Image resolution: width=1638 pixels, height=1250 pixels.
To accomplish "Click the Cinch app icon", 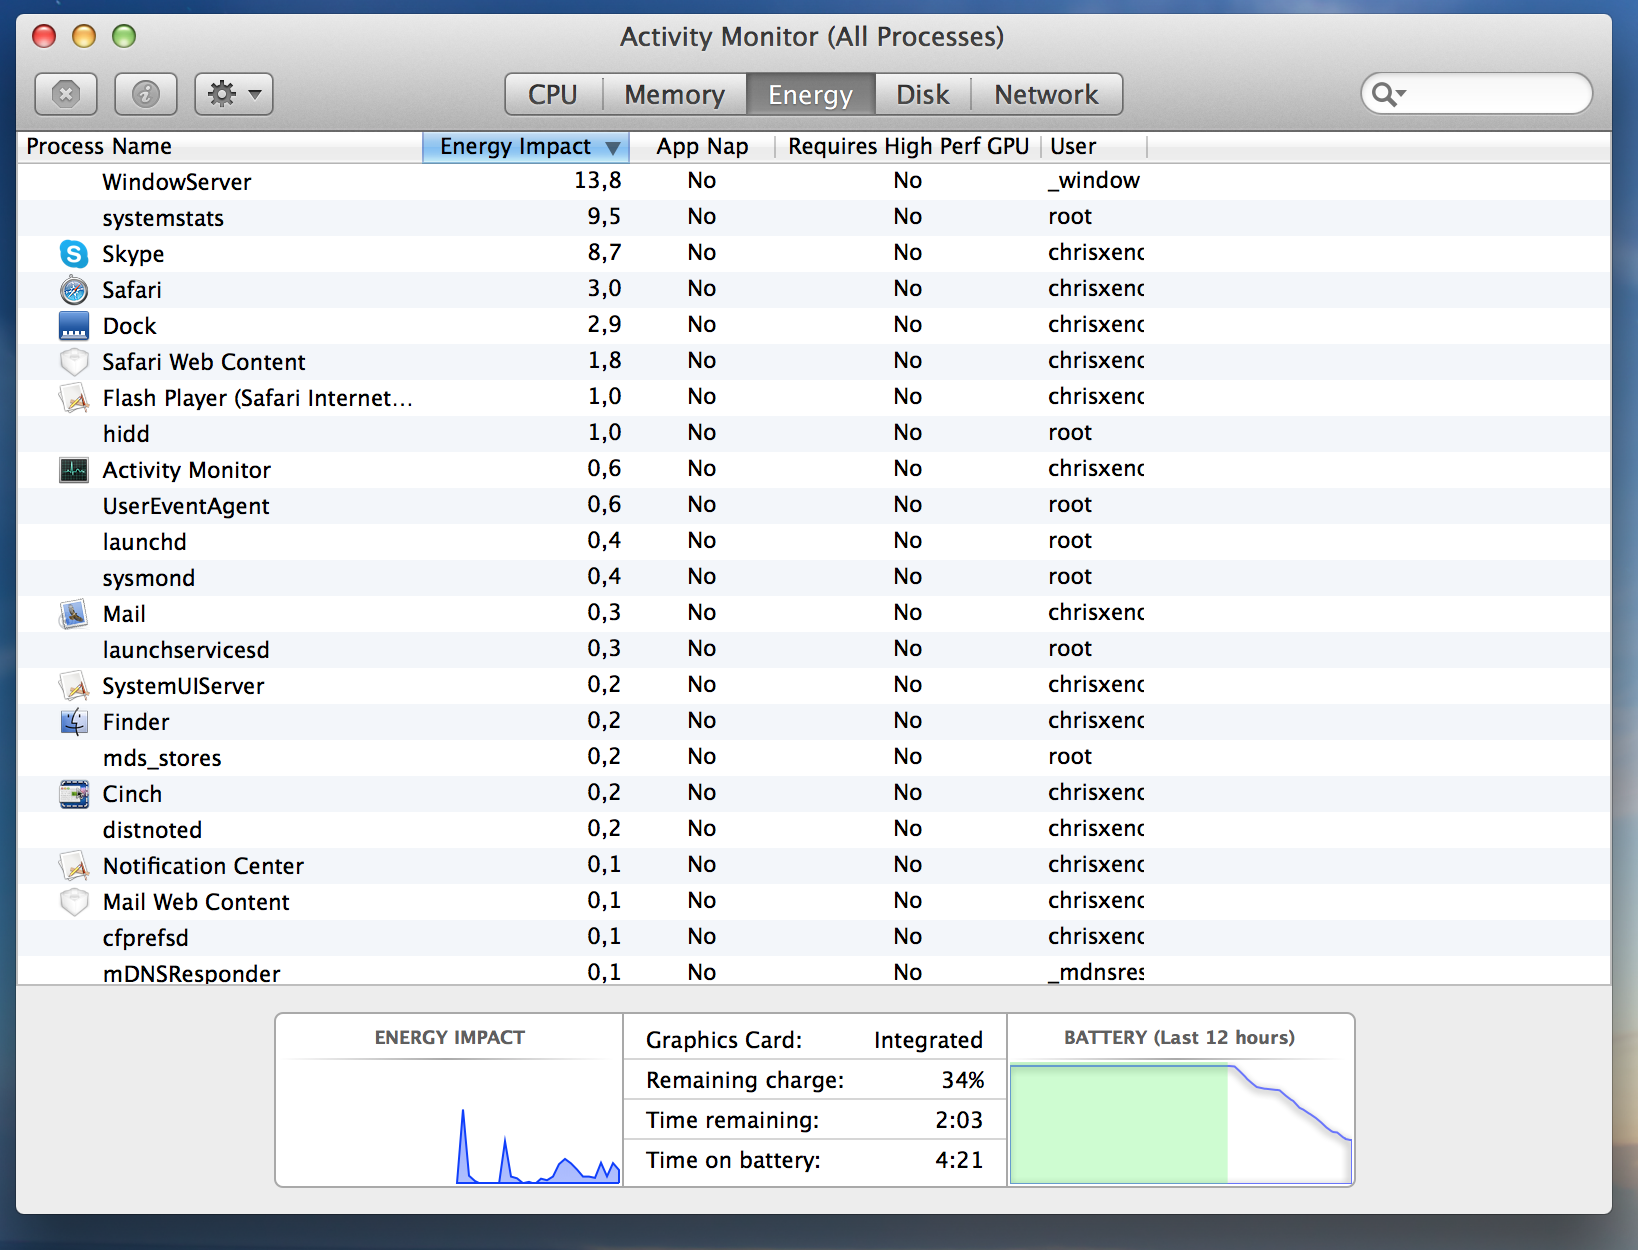I will pyautogui.click(x=74, y=794).
